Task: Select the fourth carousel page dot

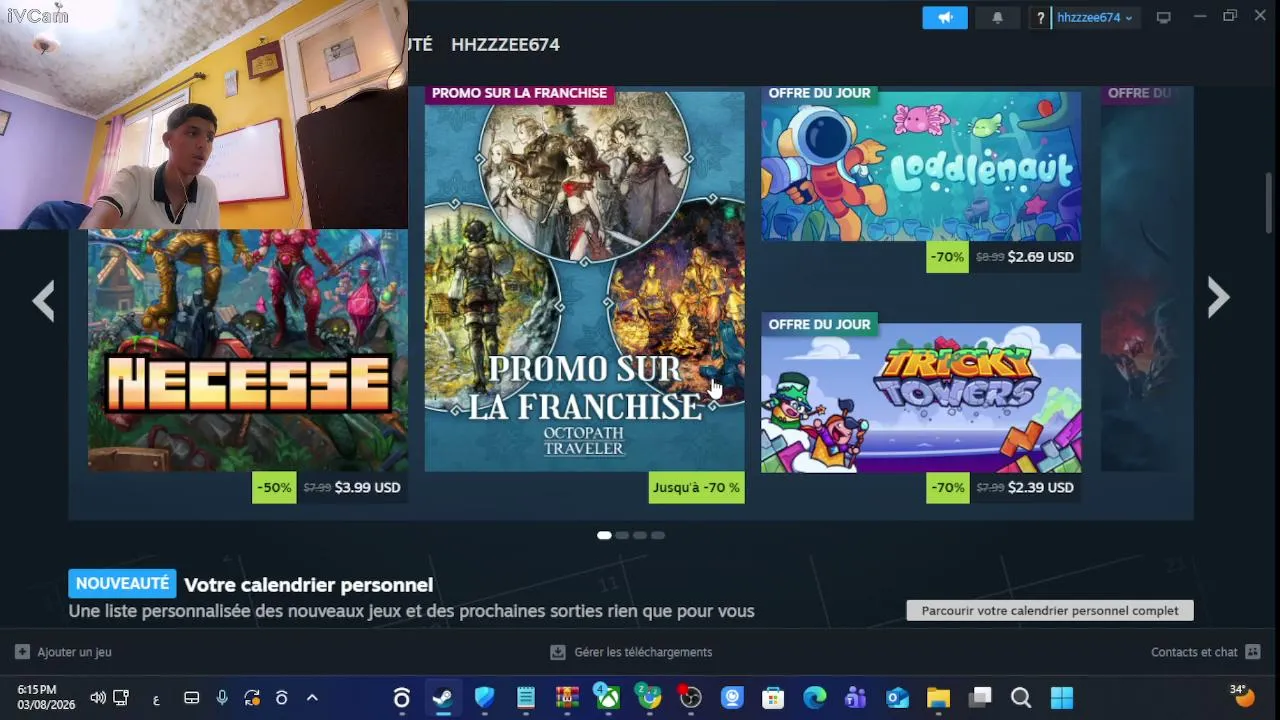Action: point(658,535)
